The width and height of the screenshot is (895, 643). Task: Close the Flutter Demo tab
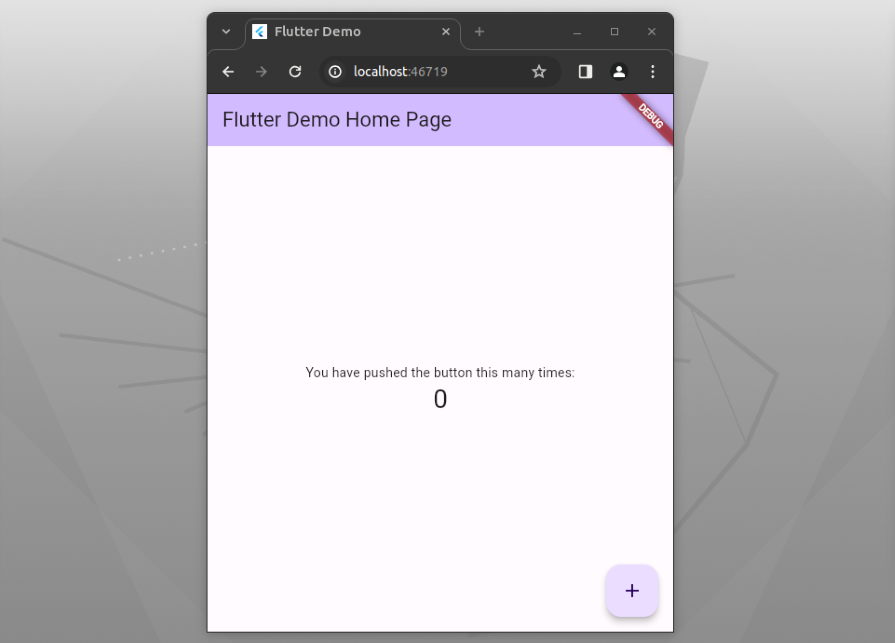click(x=446, y=32)
